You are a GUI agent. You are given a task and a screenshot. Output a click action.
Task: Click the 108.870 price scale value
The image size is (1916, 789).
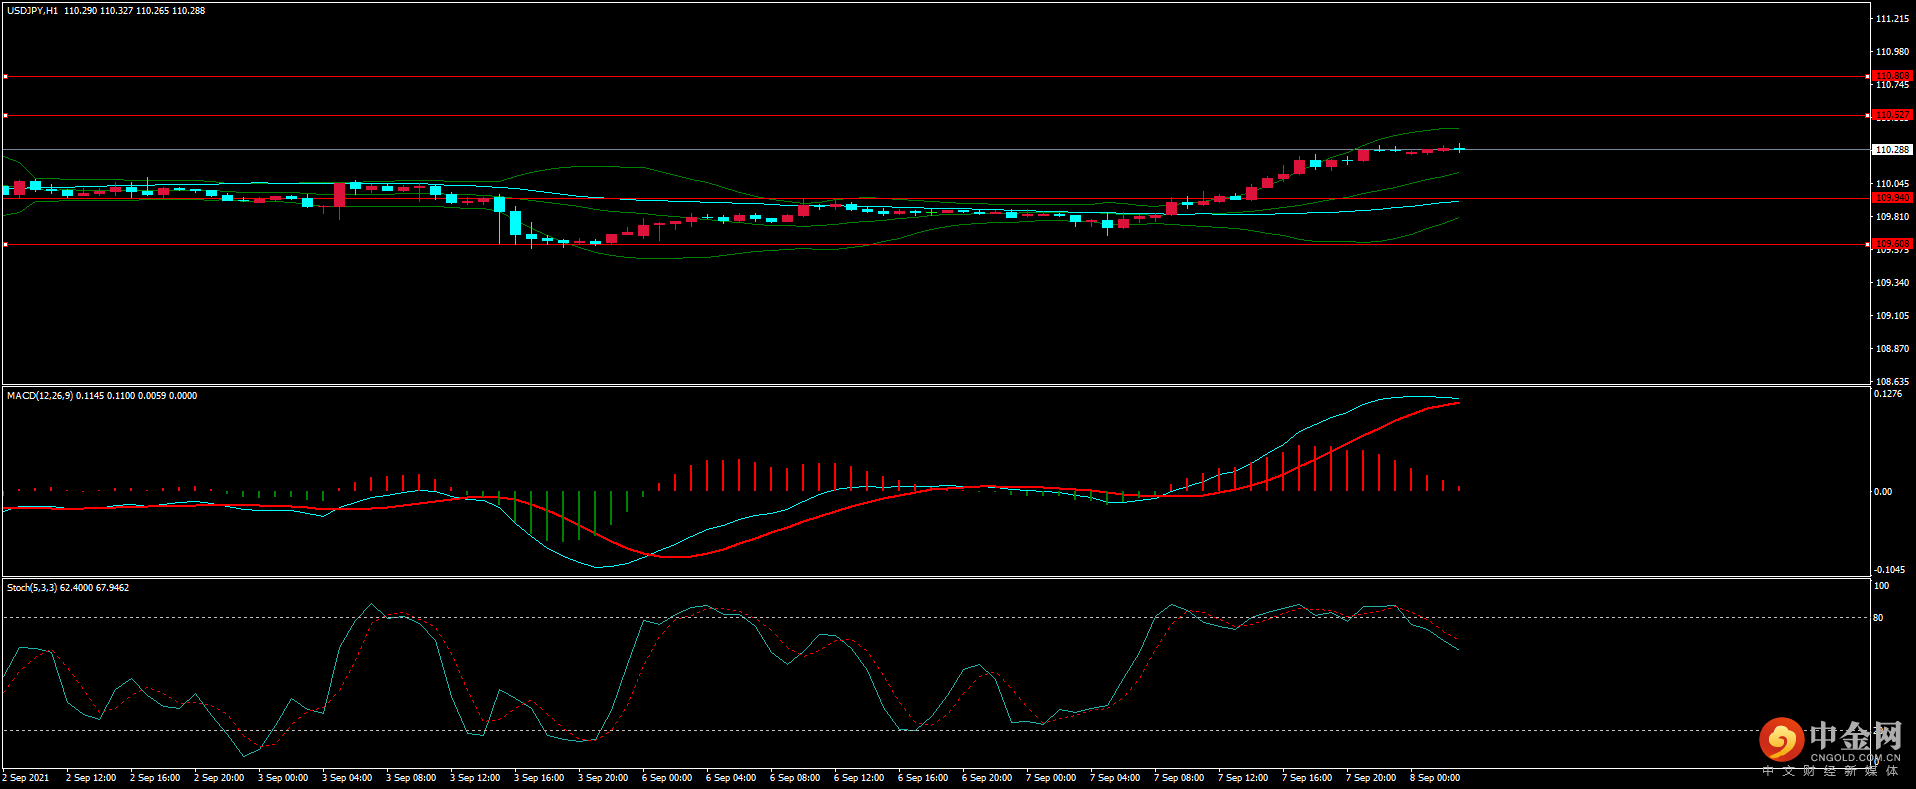pyautogui.click(x=1891, y=349)
